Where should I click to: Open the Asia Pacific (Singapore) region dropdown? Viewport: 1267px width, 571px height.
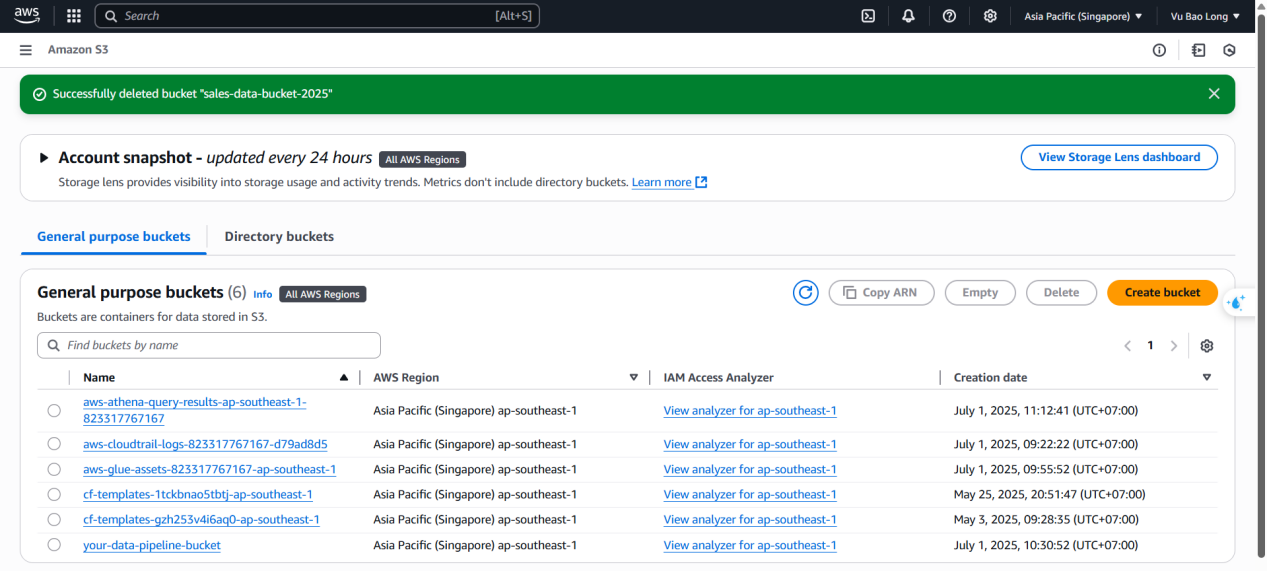pyautogui.click(x=1083, y=16)
